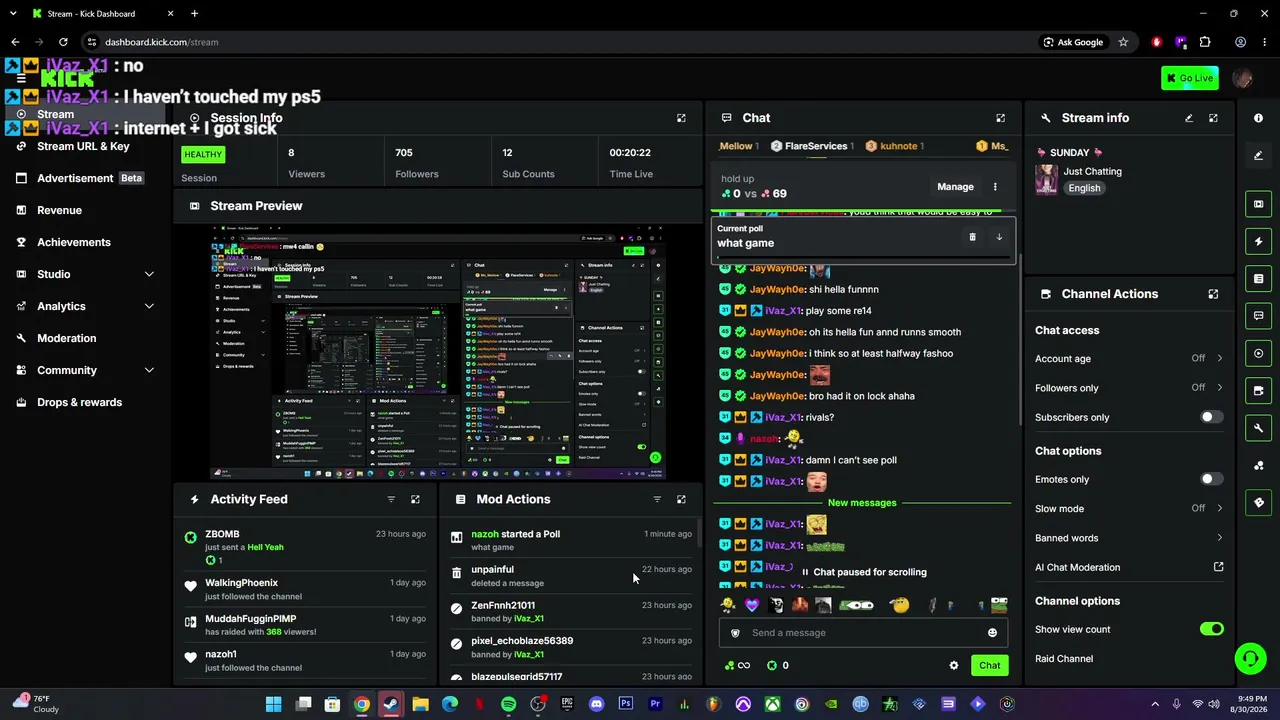Click the browser address bar
The width and height of the screenshot is (1280, 720).
tap(560, 42)
